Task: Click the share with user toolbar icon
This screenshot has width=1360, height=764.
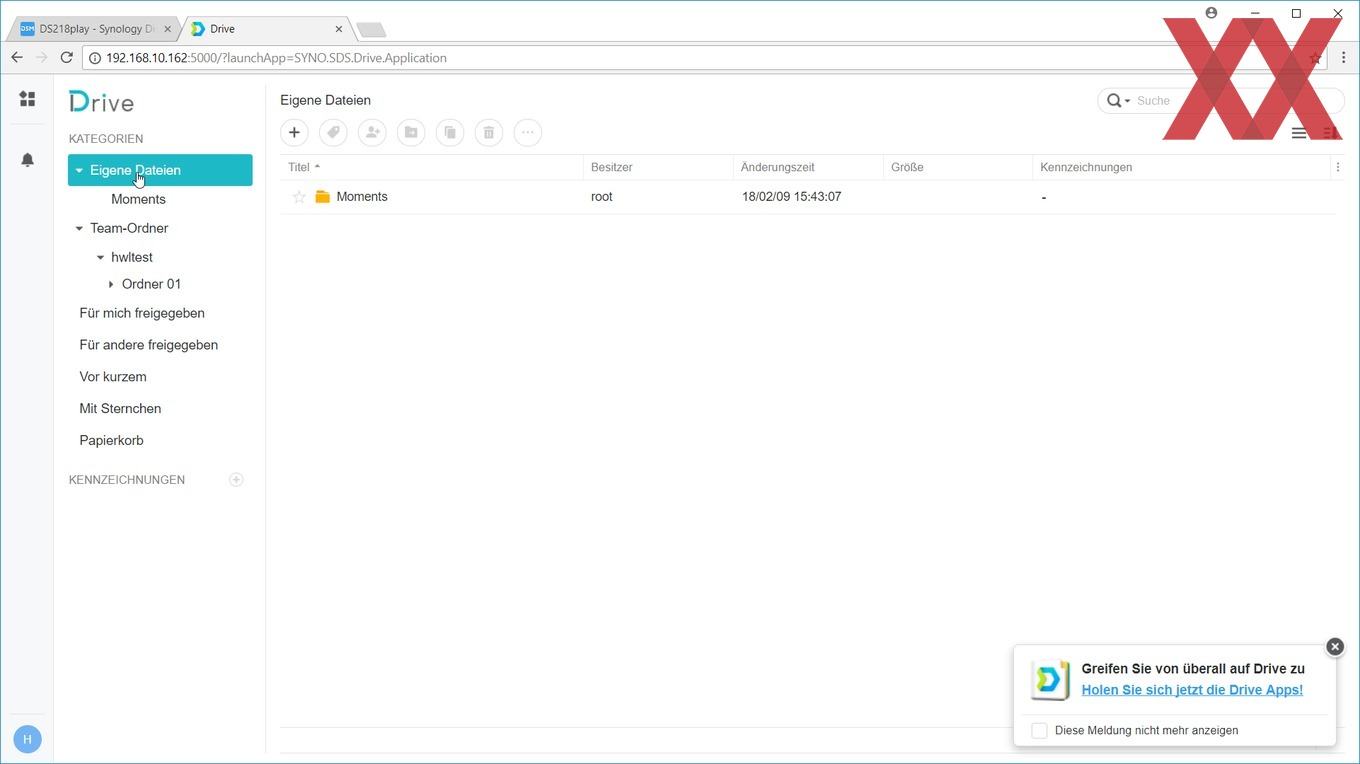Action: [372, 132]
